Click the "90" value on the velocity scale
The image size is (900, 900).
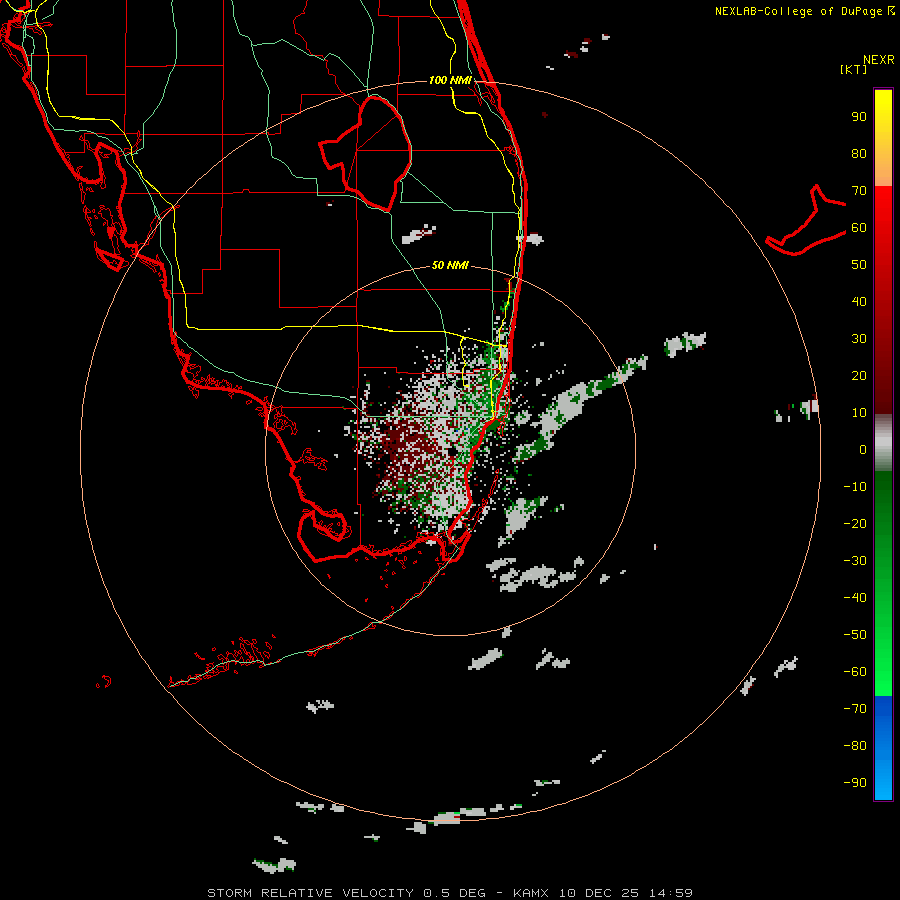[x=859, y=117]
